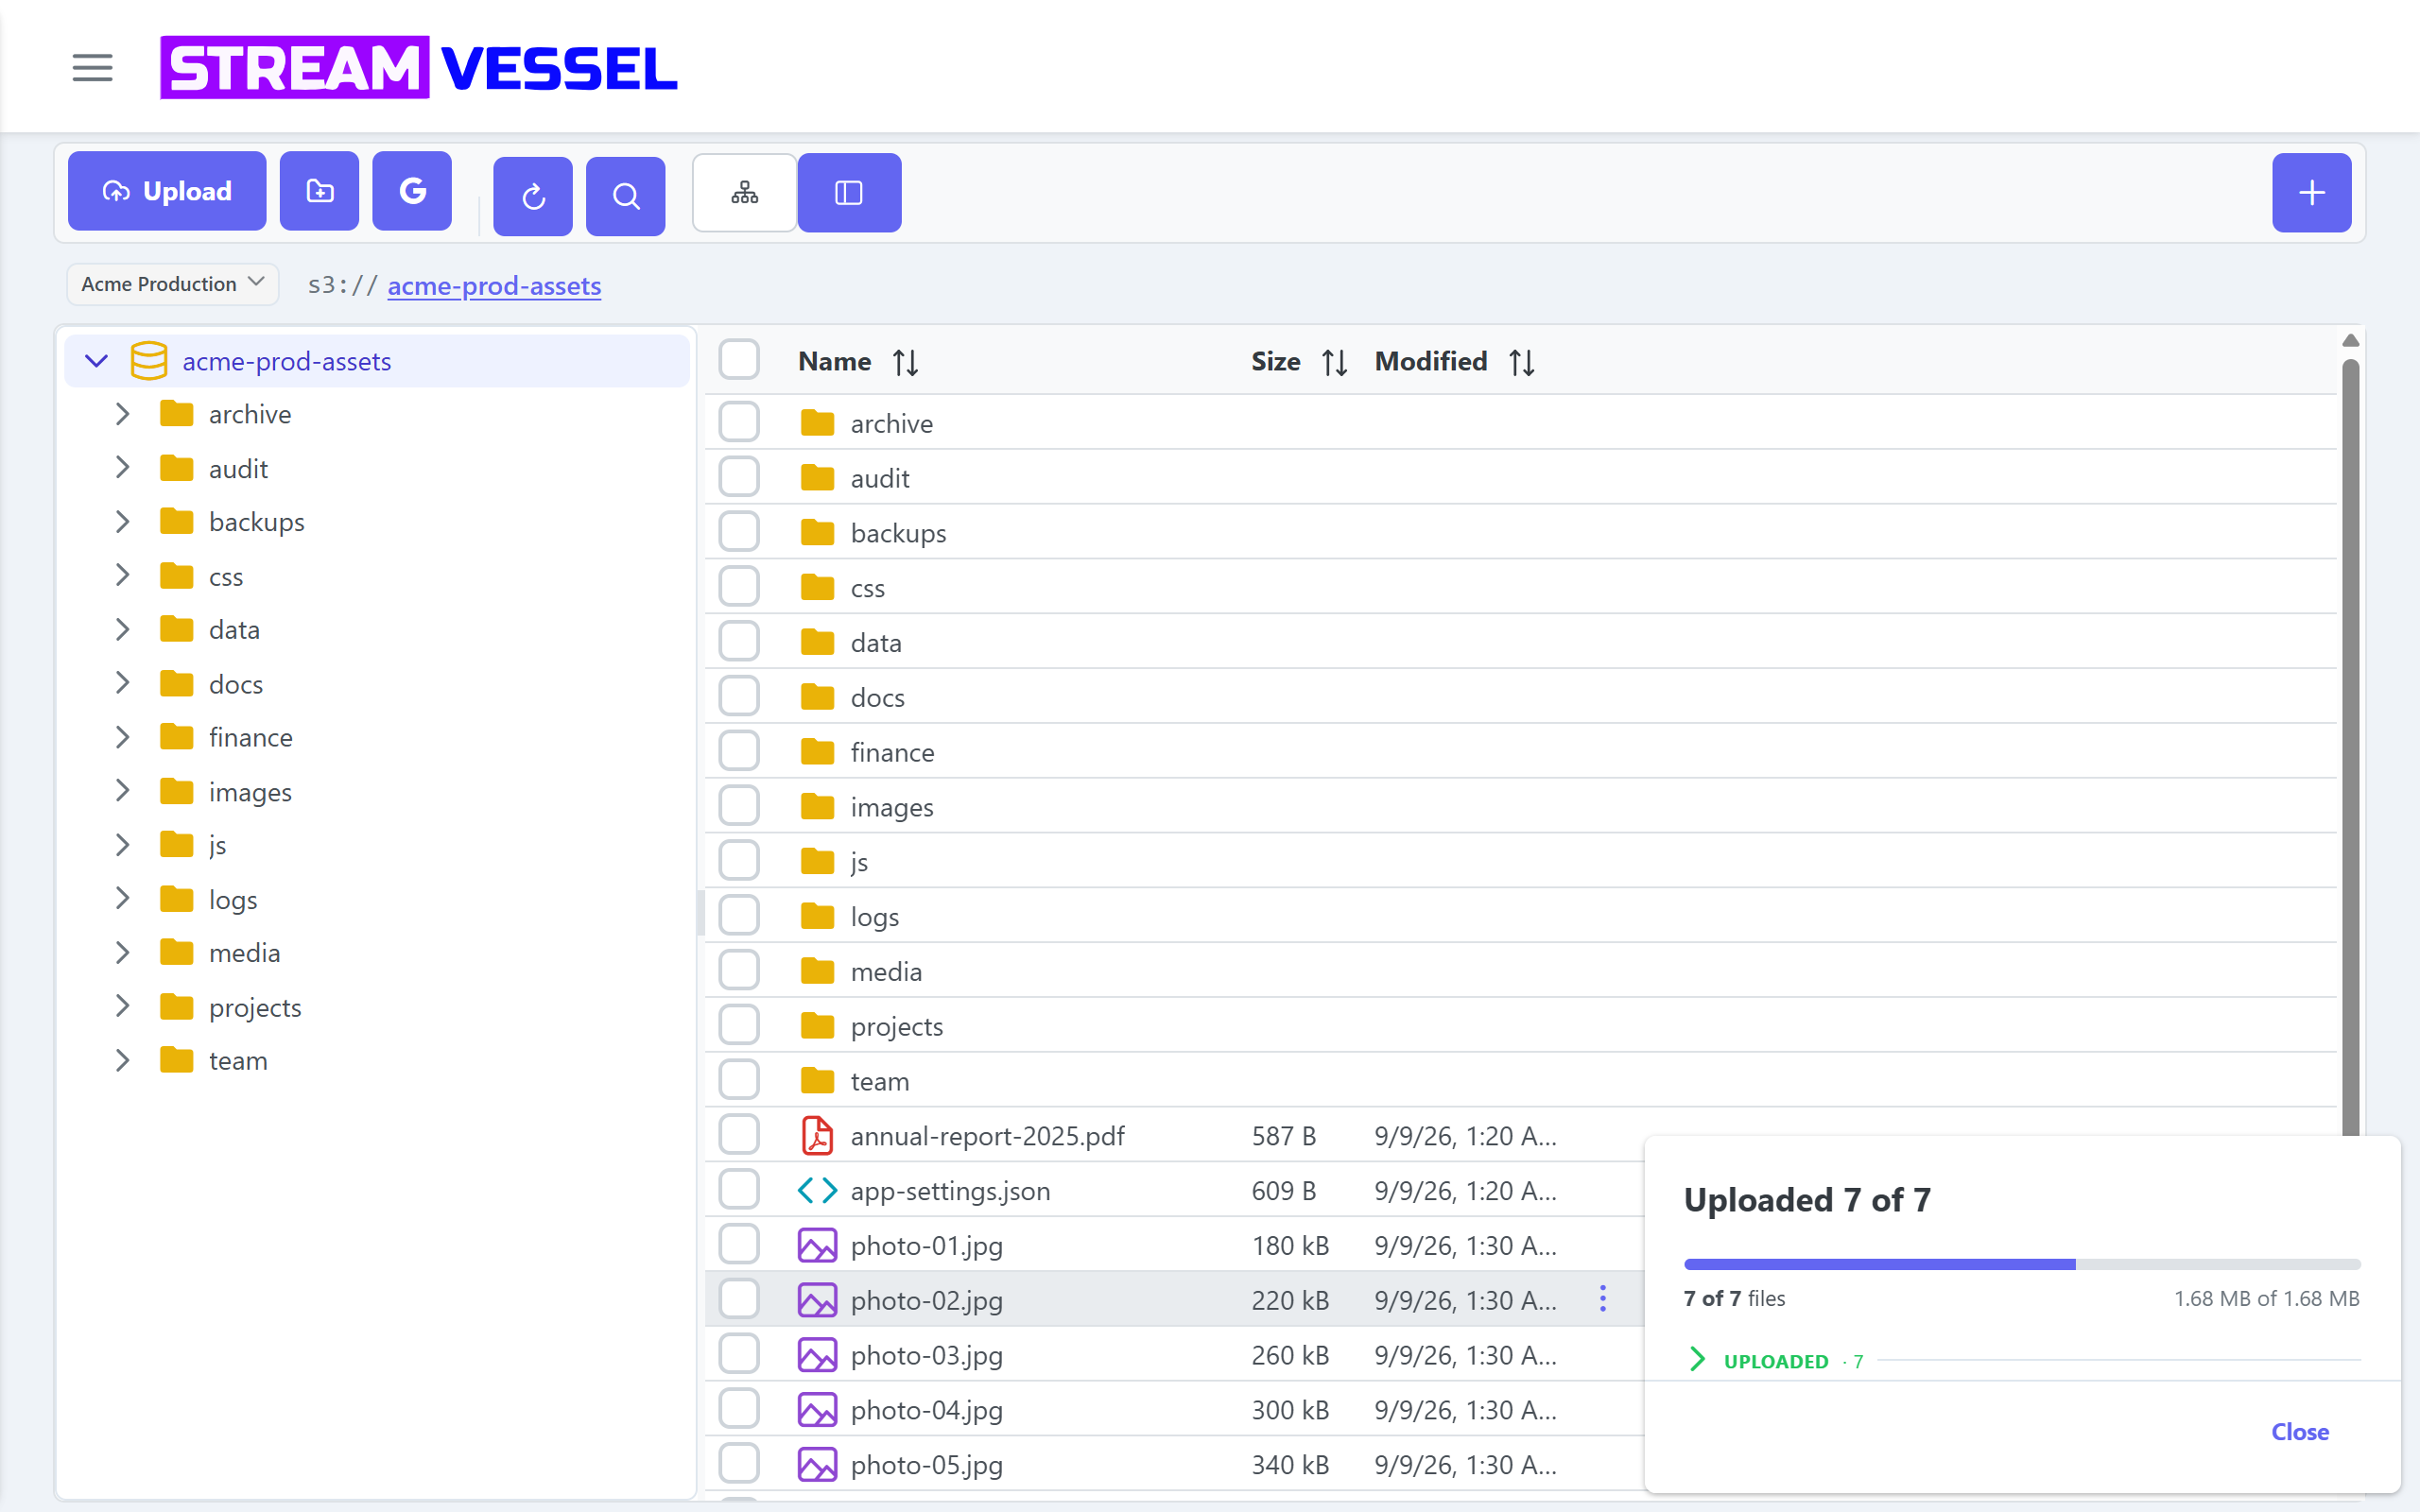This screenshot has height=1512, width=2420.
Task: Click the acme-prod-assets bucket icon in tree
Action: click(149, 361)
